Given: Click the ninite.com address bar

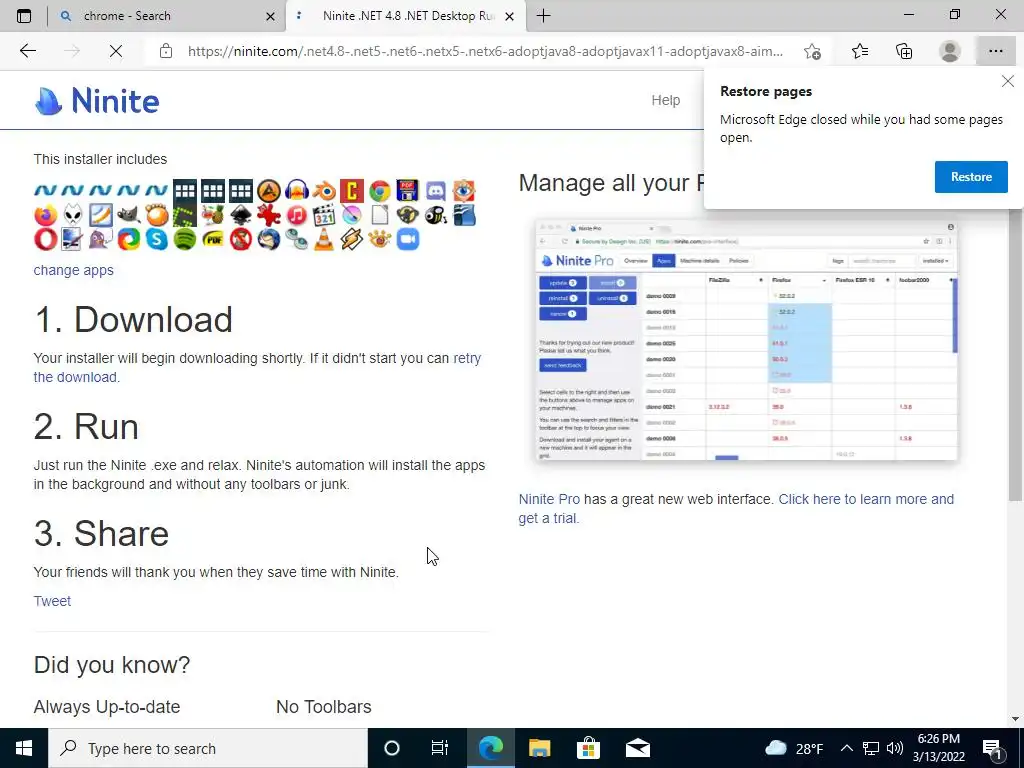Looking at the screenshot, I should pos(485,51).
